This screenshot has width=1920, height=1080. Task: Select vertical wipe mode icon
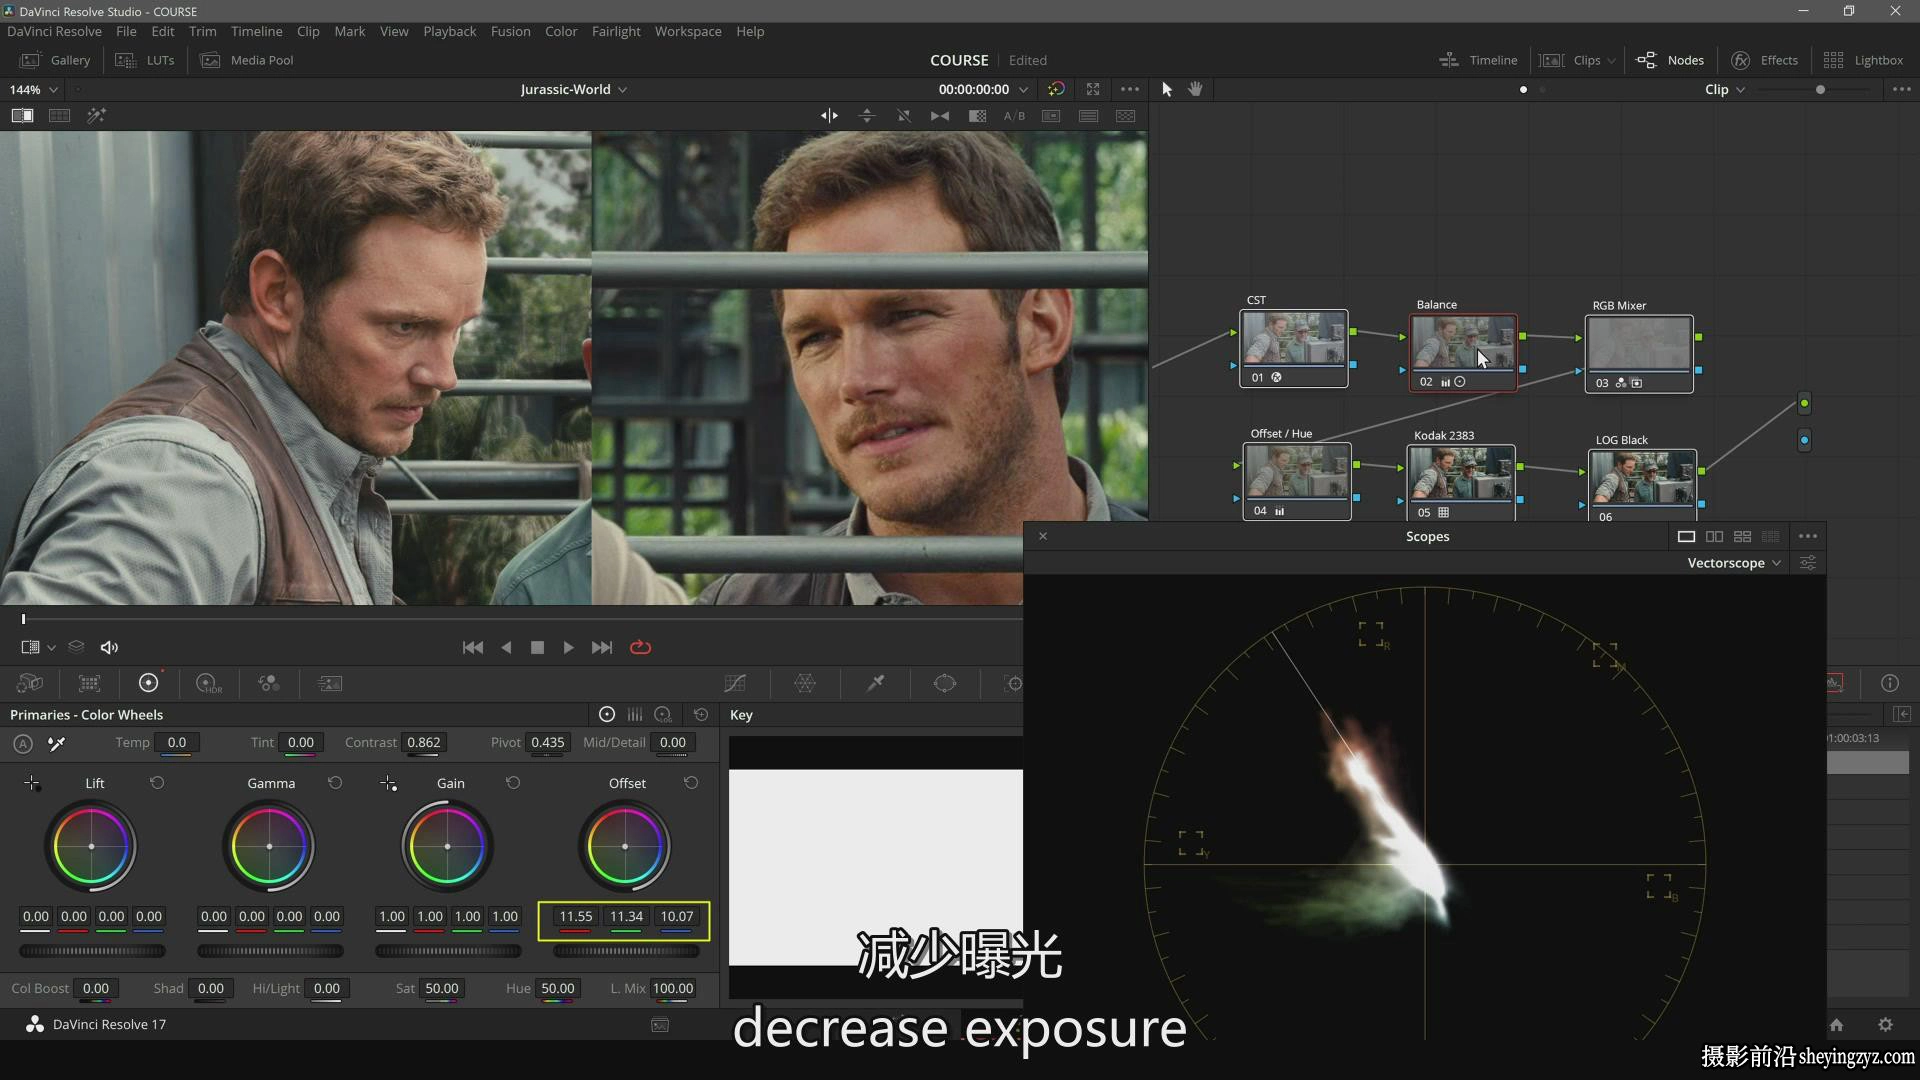coord(866,116)
